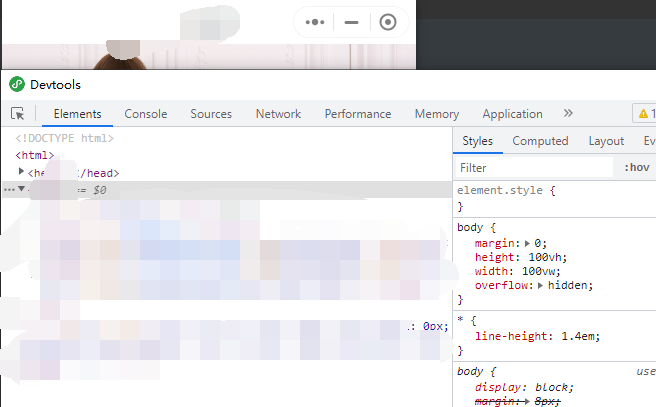Click the ellipsis on selected DOM row
The image size is (656, 407).
(x=9, y=190)
